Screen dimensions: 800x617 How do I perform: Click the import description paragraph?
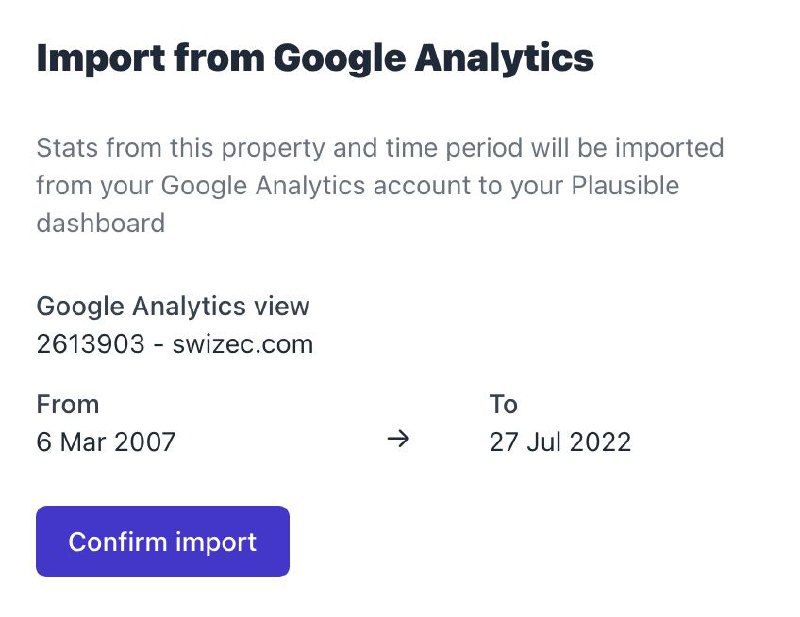click(x=380, y=185)
